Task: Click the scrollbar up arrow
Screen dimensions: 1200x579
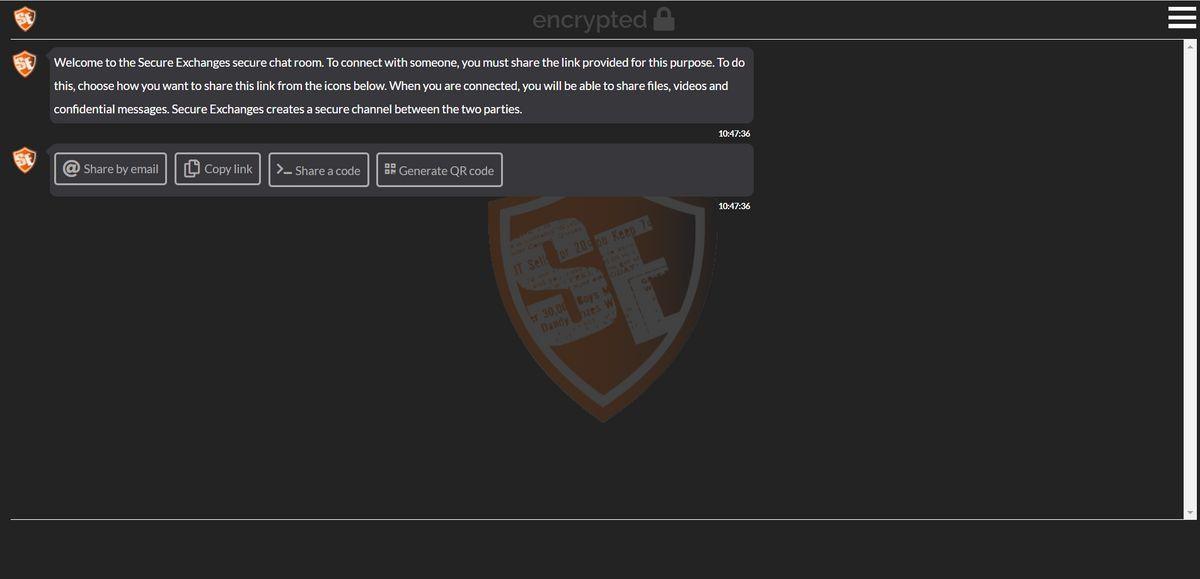Action: point(1190,46)
